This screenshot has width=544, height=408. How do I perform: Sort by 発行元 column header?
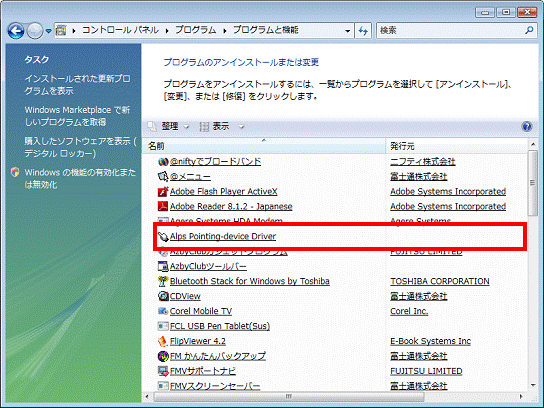point(457,146)
